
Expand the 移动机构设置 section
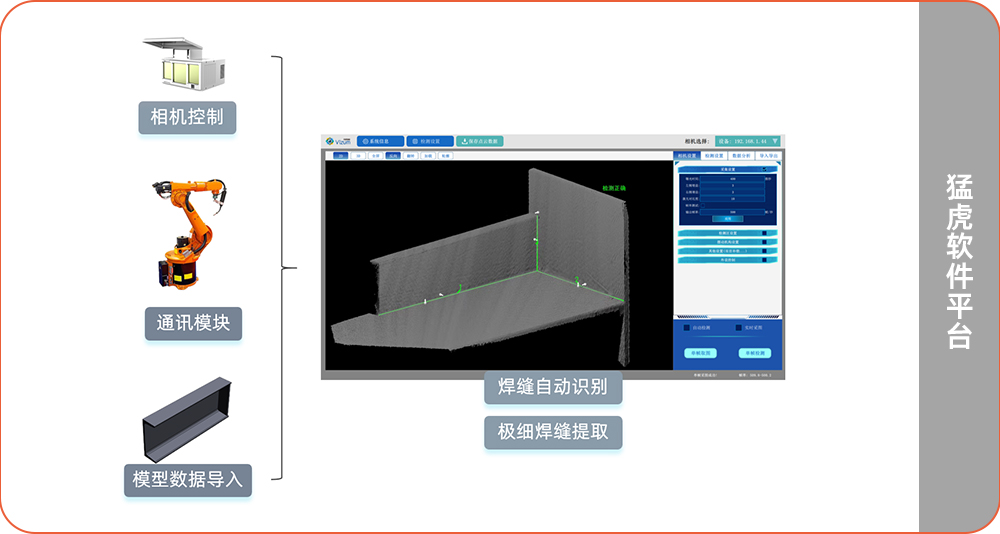tap(728, 242)
